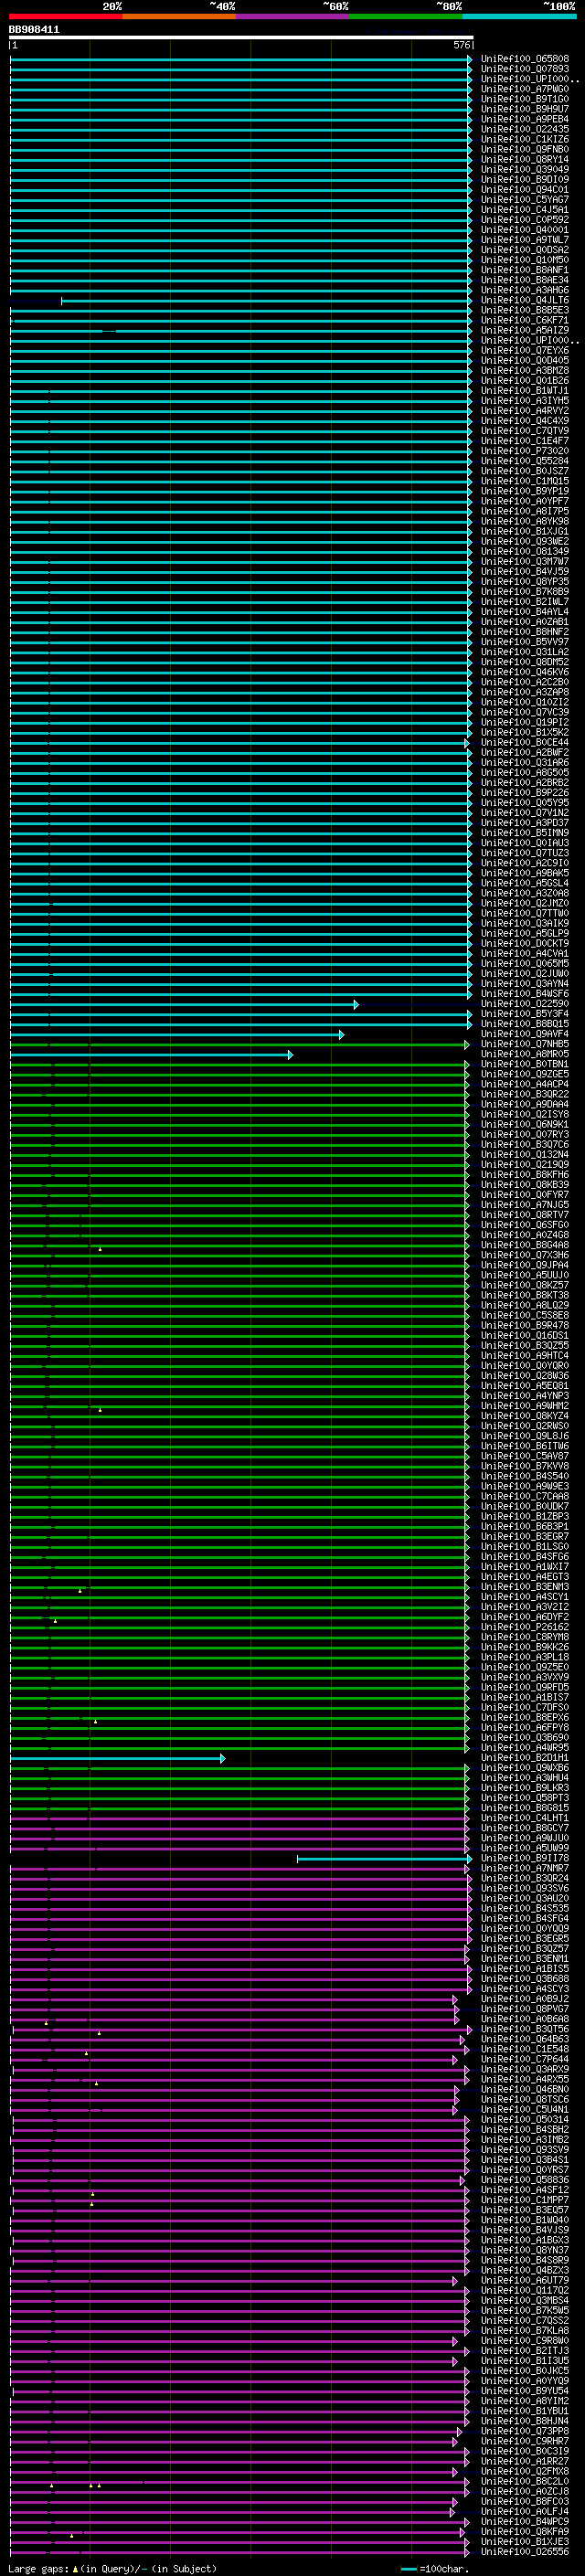The width and height of the screenshot is (585, 2576).
Task: Select the UniRef100_Q7X3H6 label
Action: 524,1255
